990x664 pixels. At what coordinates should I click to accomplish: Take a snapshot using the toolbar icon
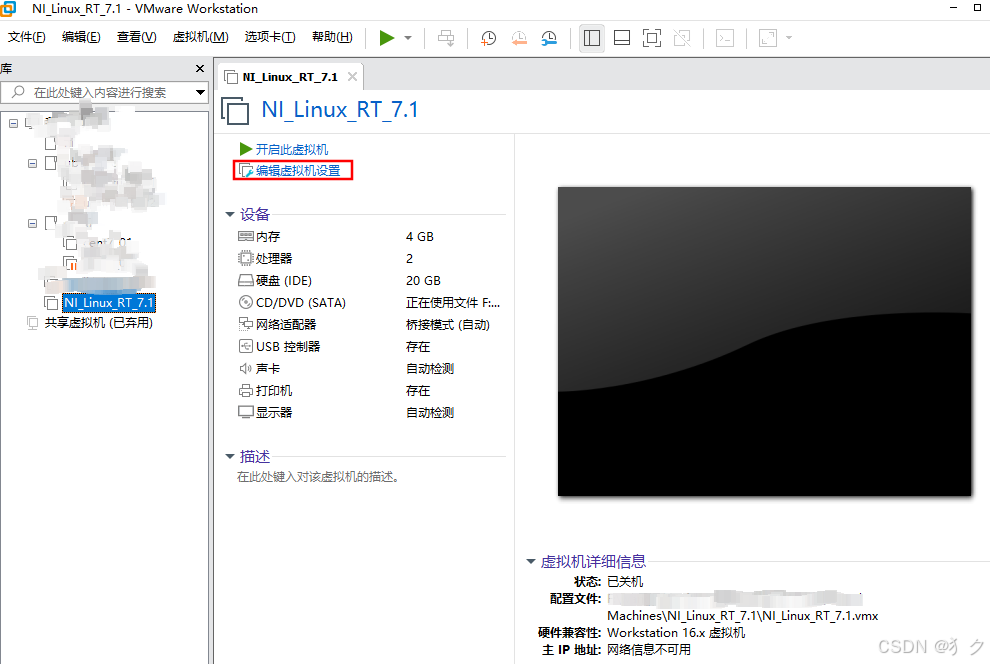(488, 38)
